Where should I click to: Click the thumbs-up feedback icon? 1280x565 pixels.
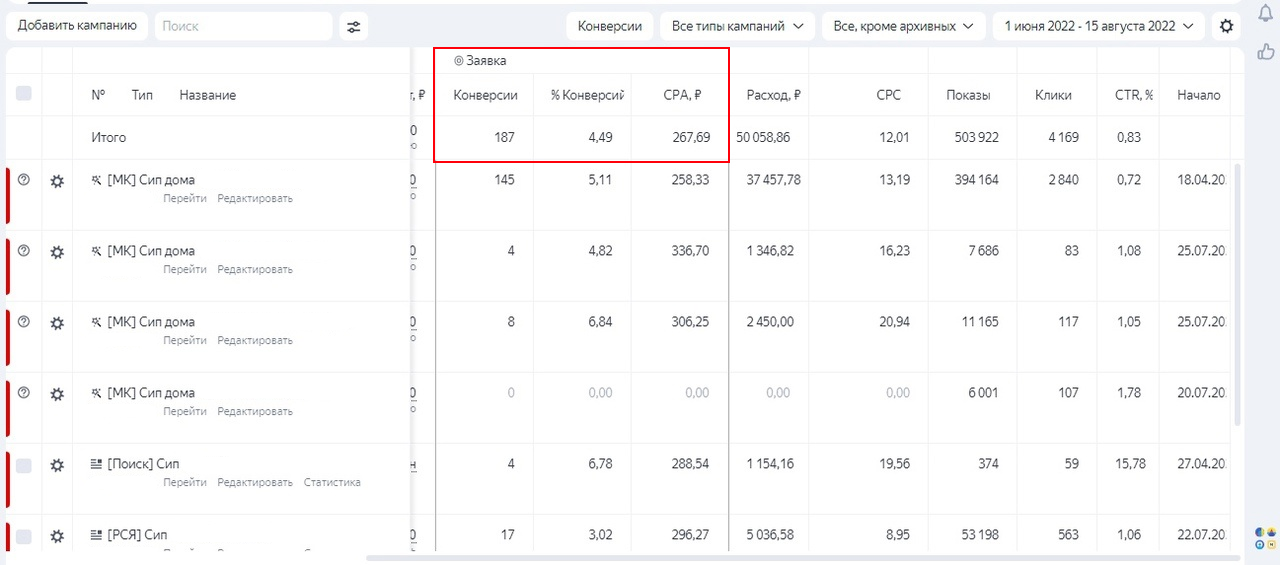point(1265,51)
